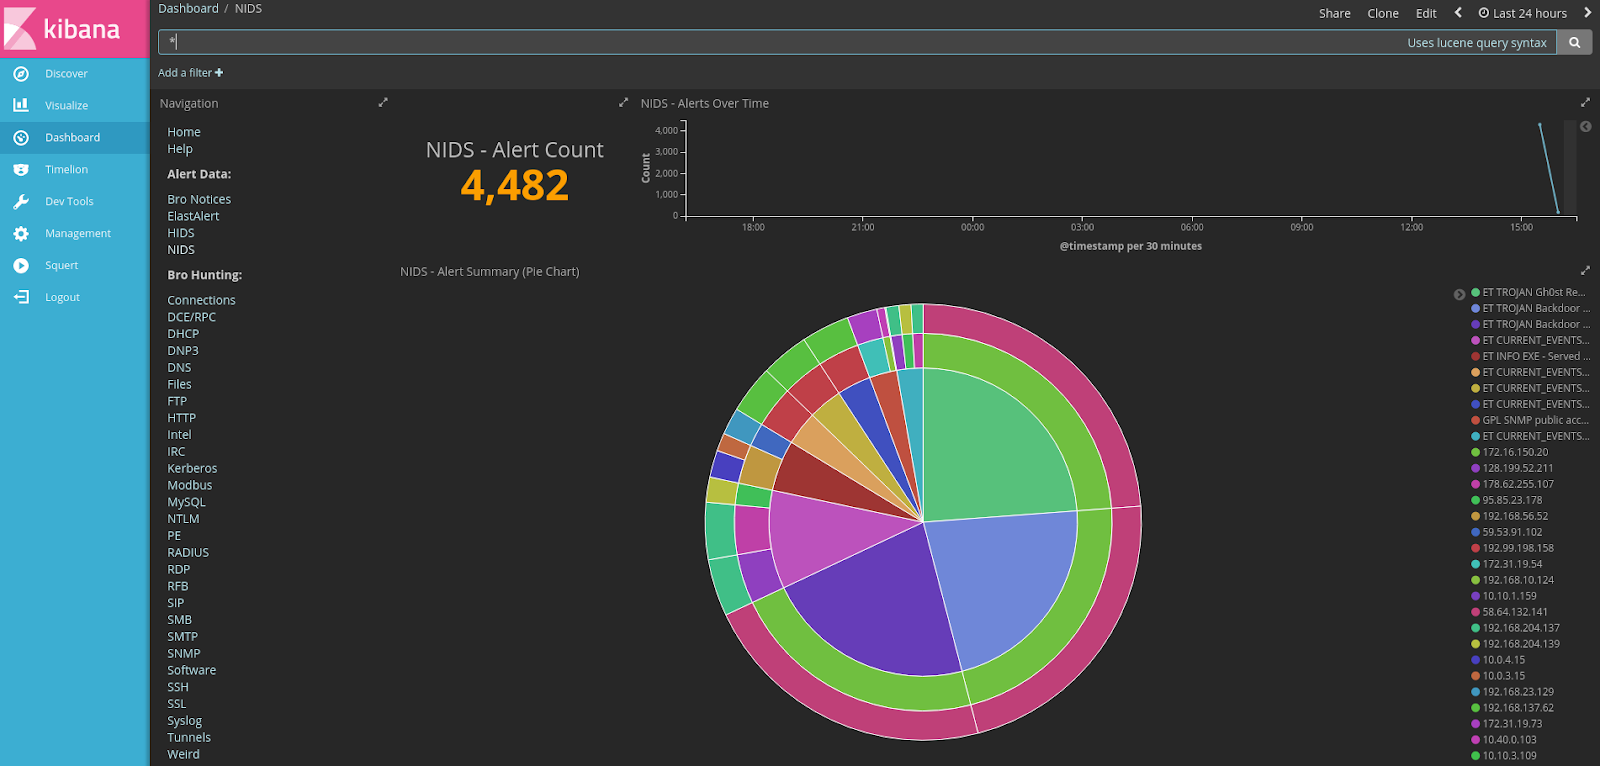Viewport: 1600px width, 766px height.
Task: Open Timelion from the sidebar icon
Action: click(x=21, y=169)
